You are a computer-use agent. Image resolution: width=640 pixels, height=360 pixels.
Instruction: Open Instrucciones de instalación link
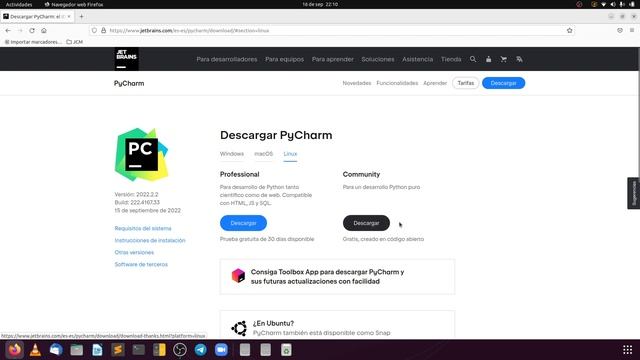(x=150, y=240)
